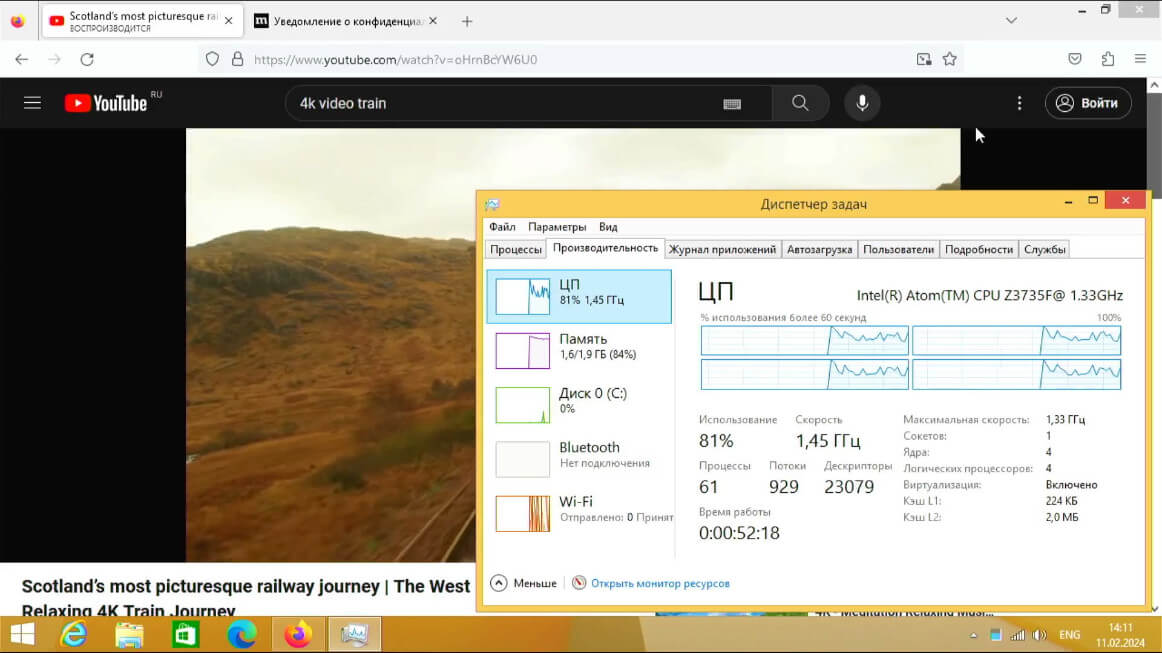This screenshot has height=653, width=1162.
Task: Open the Windows Store taskbar icon
Action: 185,634
